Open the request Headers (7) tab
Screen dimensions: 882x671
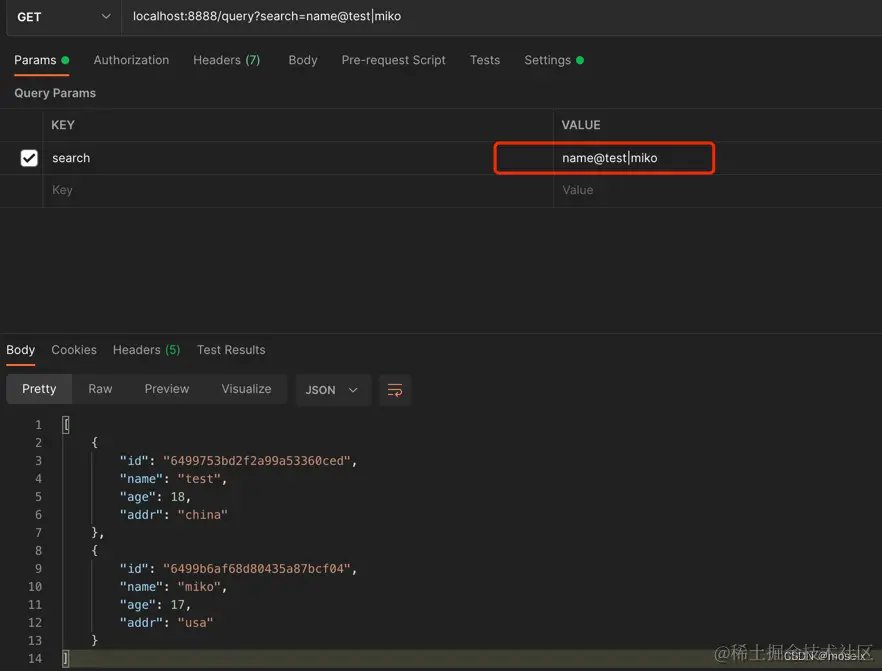point(227,60)
